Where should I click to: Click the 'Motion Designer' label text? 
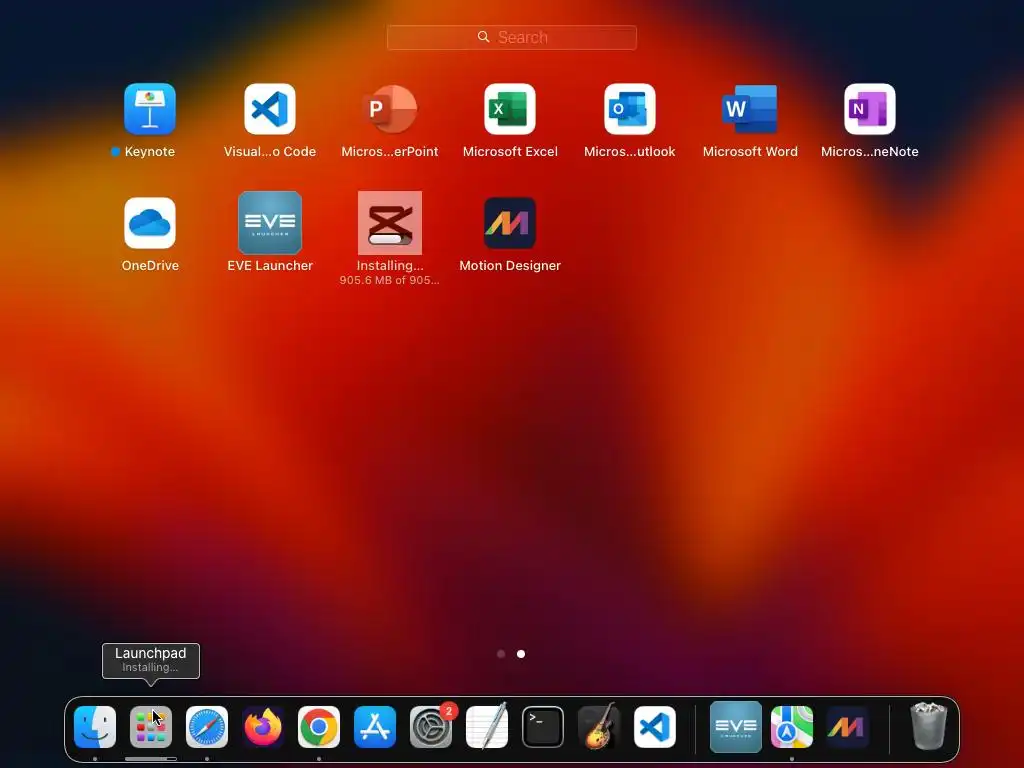click(x=510, y=265)
